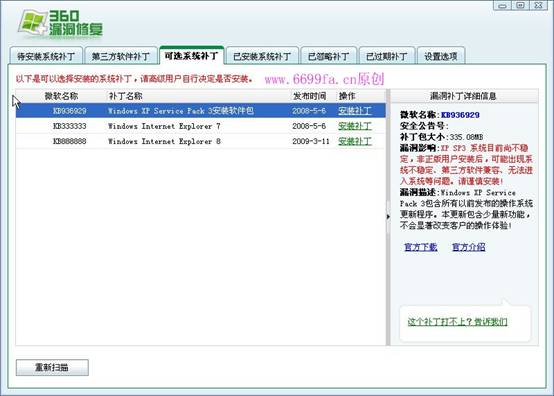Open 设置选项 tab
554x396 pixels.
pos(441,56)
